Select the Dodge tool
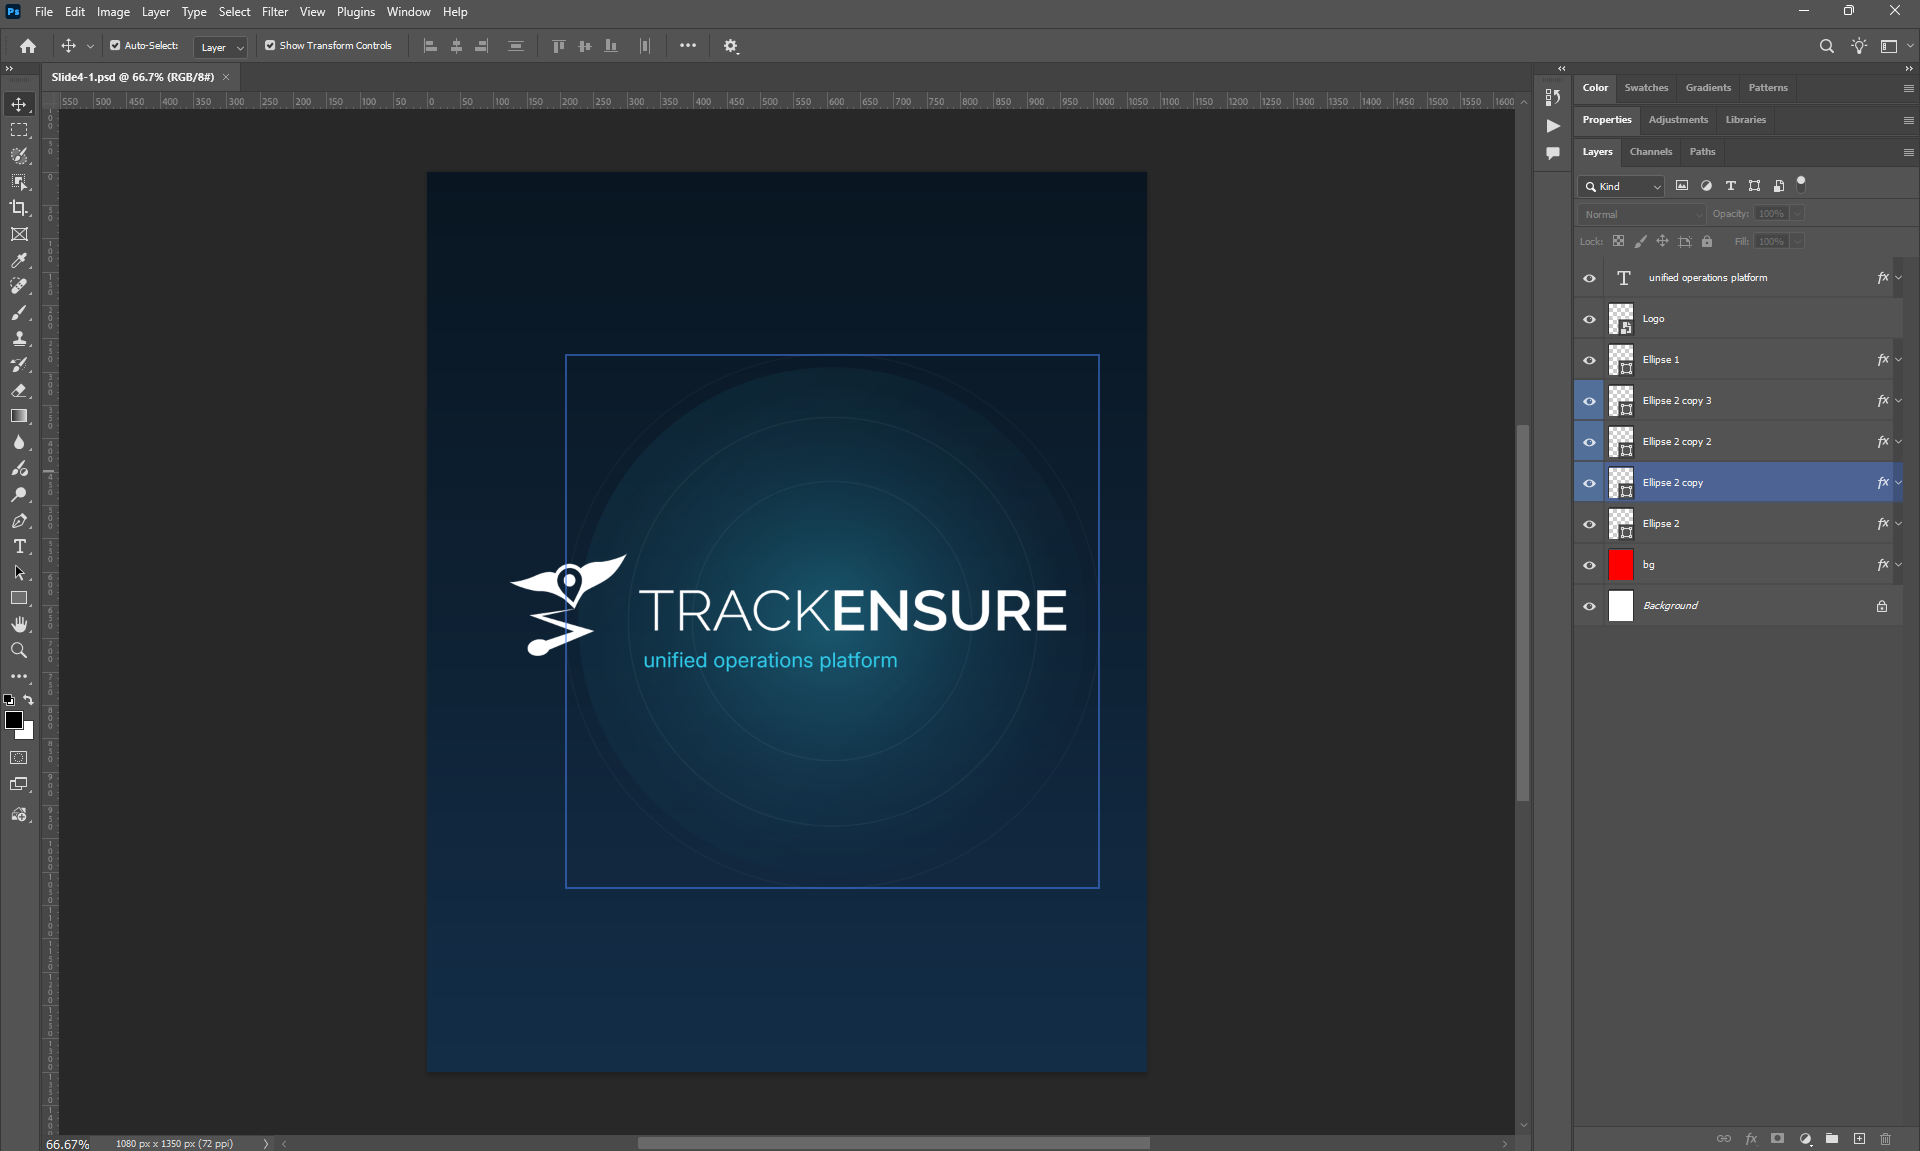This screenshot has height=1151, width=1920. tap(19, 494)
